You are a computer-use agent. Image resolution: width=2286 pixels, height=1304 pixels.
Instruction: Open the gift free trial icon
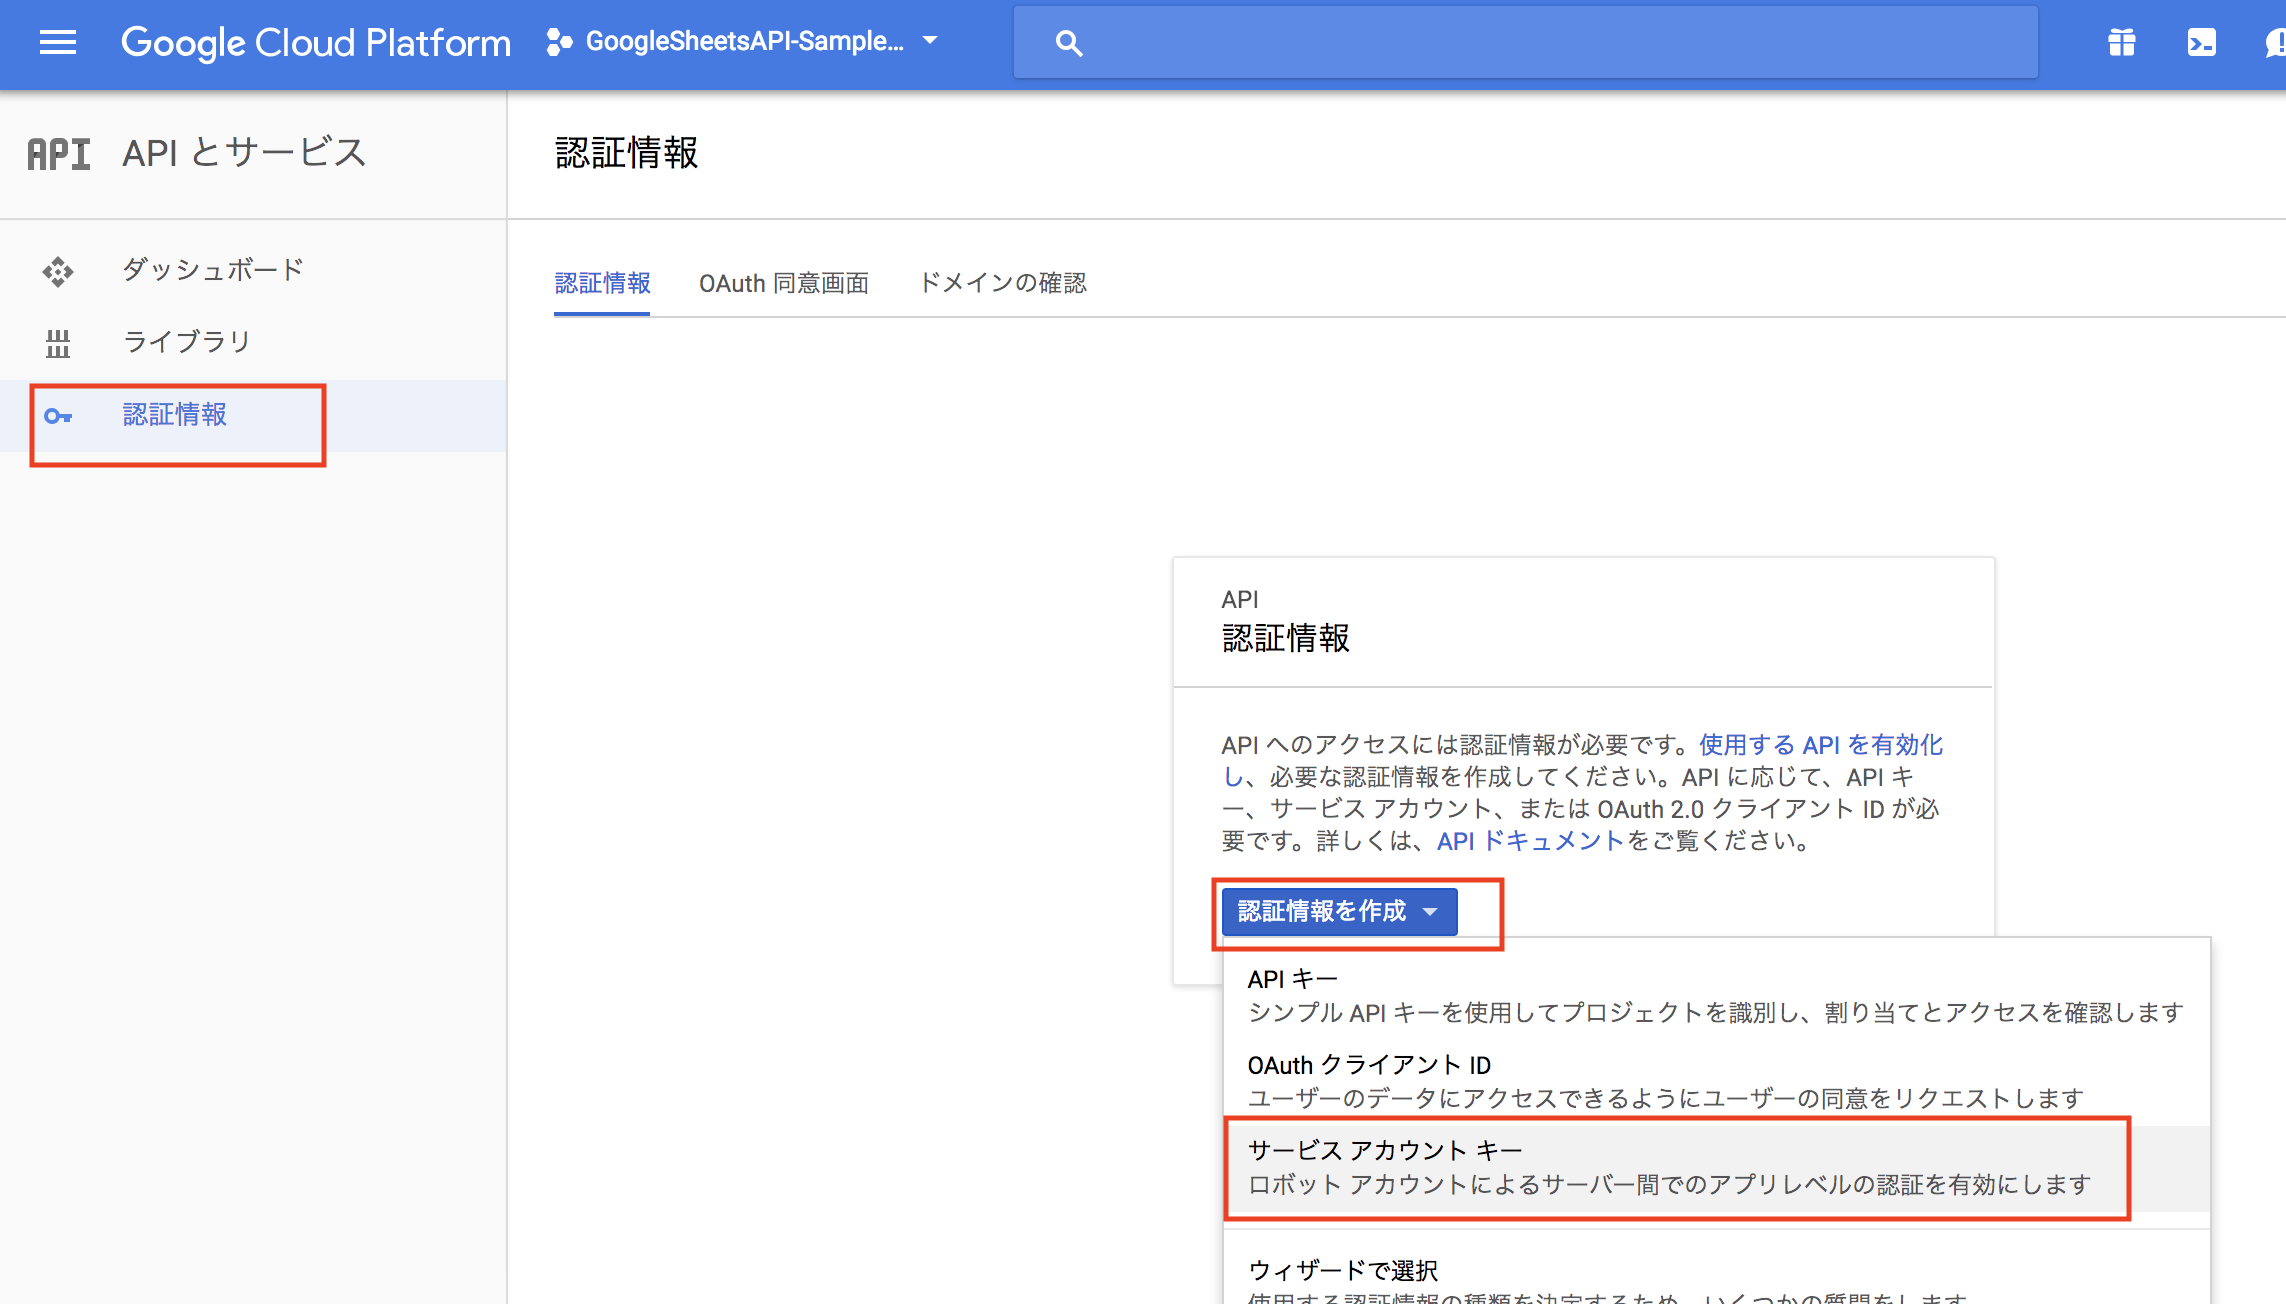pyautogui.click(x=2122, y=42)
